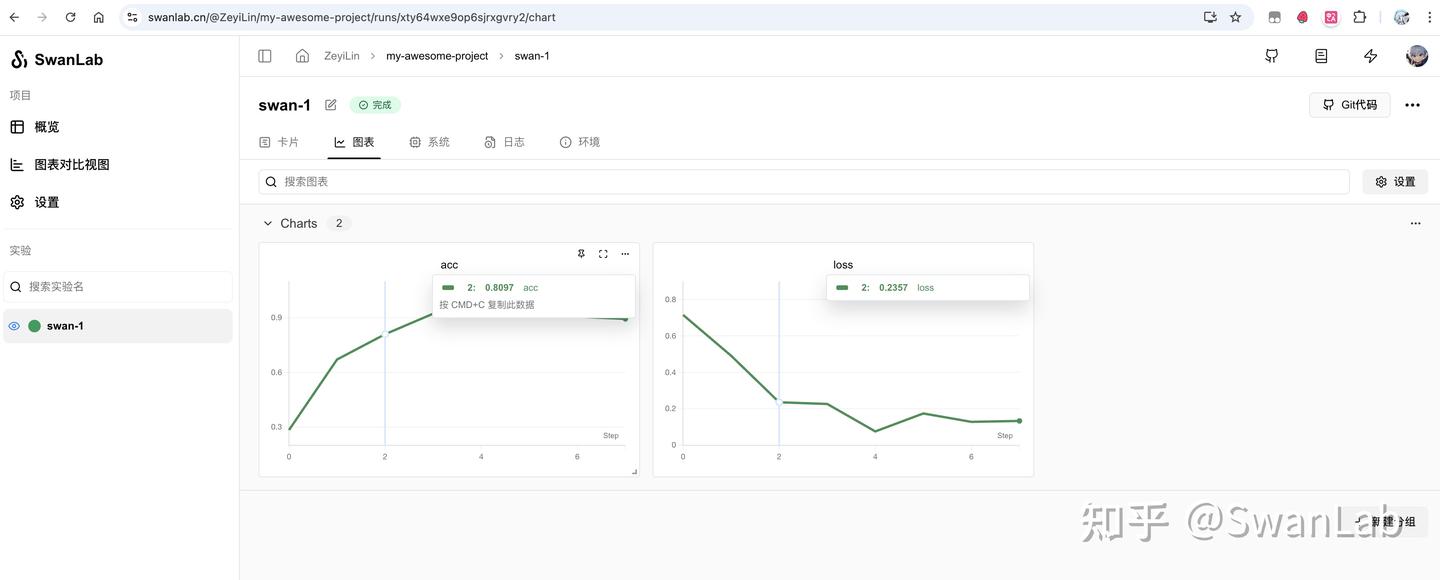Open the Git代码 button

coord(1349,105)
